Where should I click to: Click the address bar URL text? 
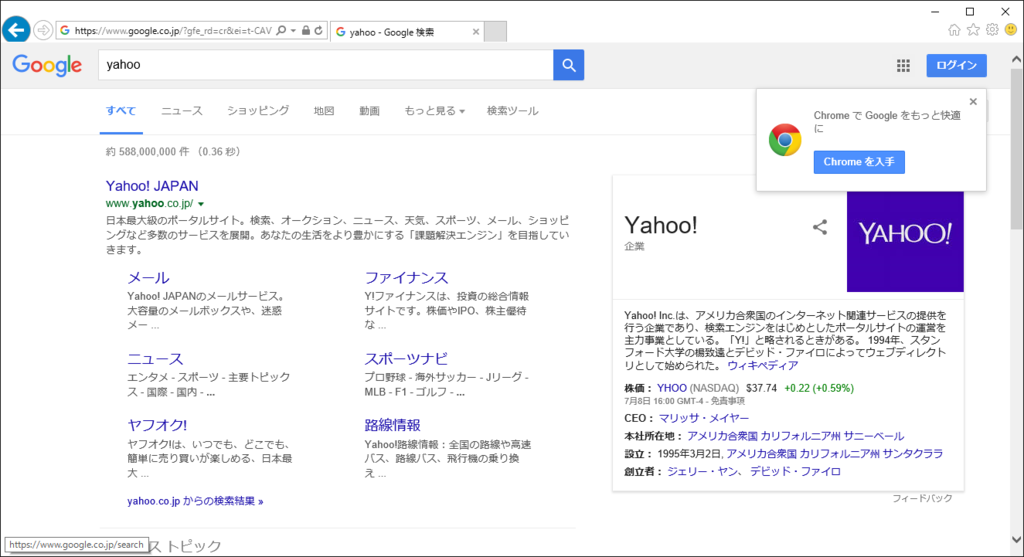[x=173, y=31]
